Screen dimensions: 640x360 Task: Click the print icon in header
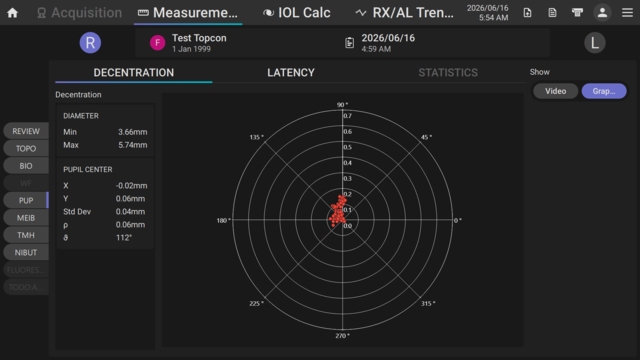tap(577, 13)
